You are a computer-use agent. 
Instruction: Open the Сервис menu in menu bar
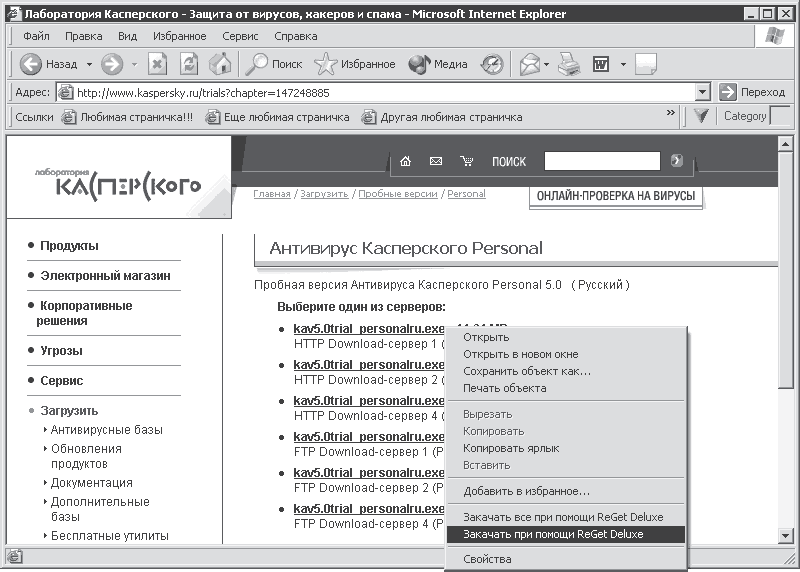click(x=240, y=36)
